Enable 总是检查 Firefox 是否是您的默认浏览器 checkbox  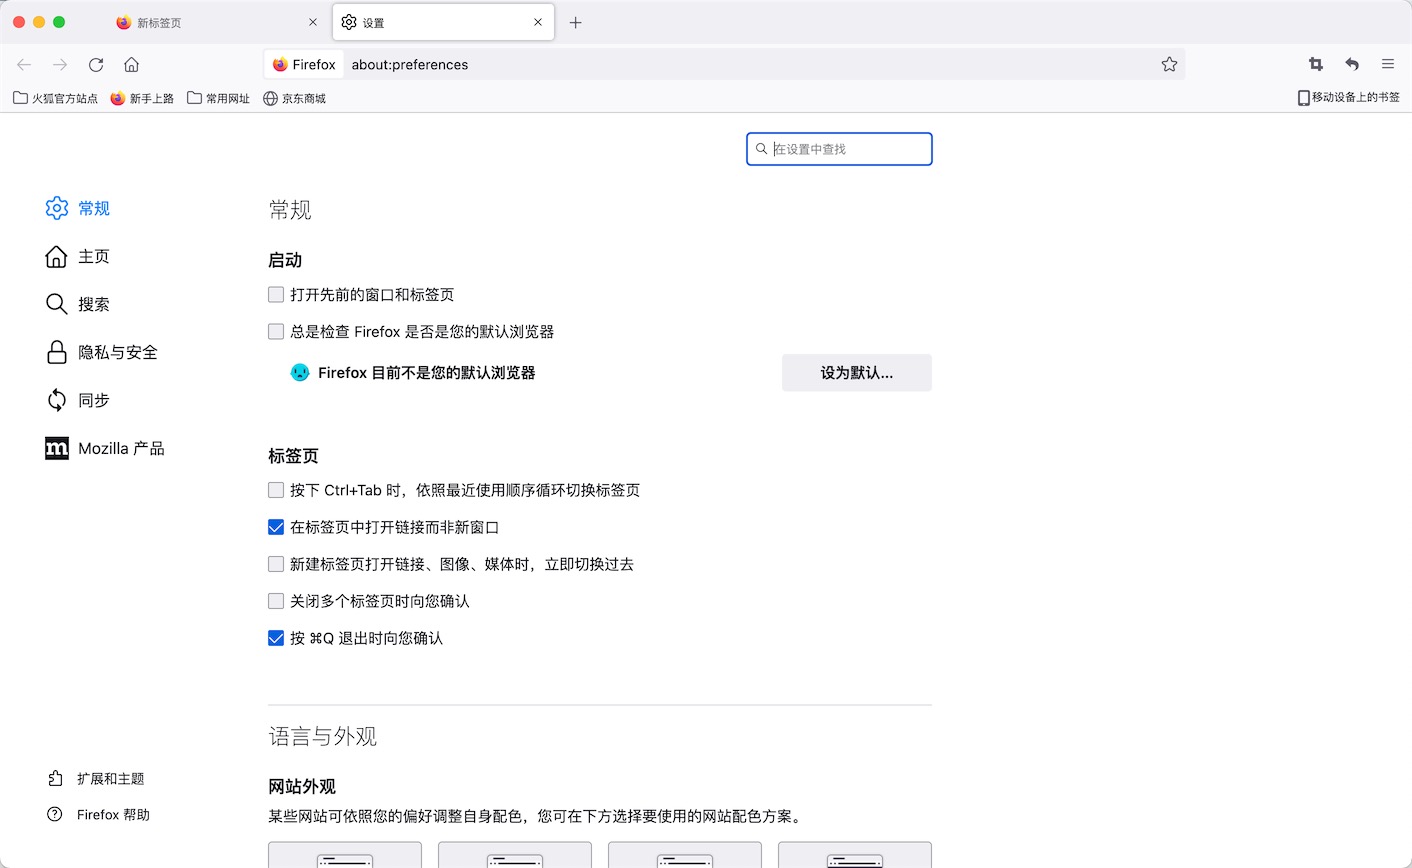276,331
